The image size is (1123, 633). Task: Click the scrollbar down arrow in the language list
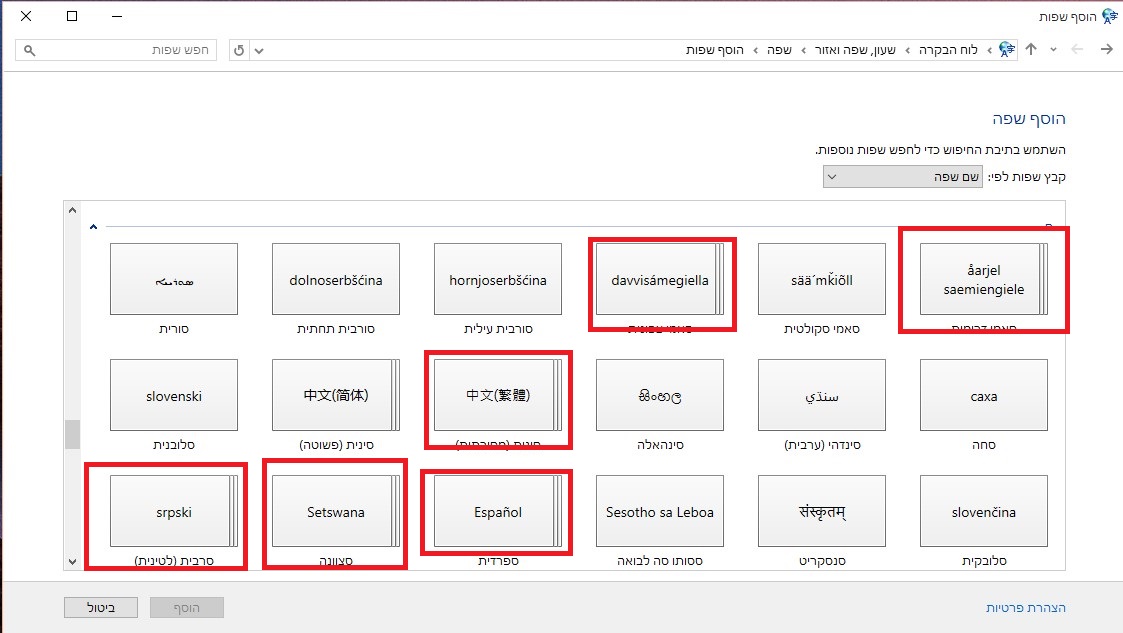(x=71, y=562)
